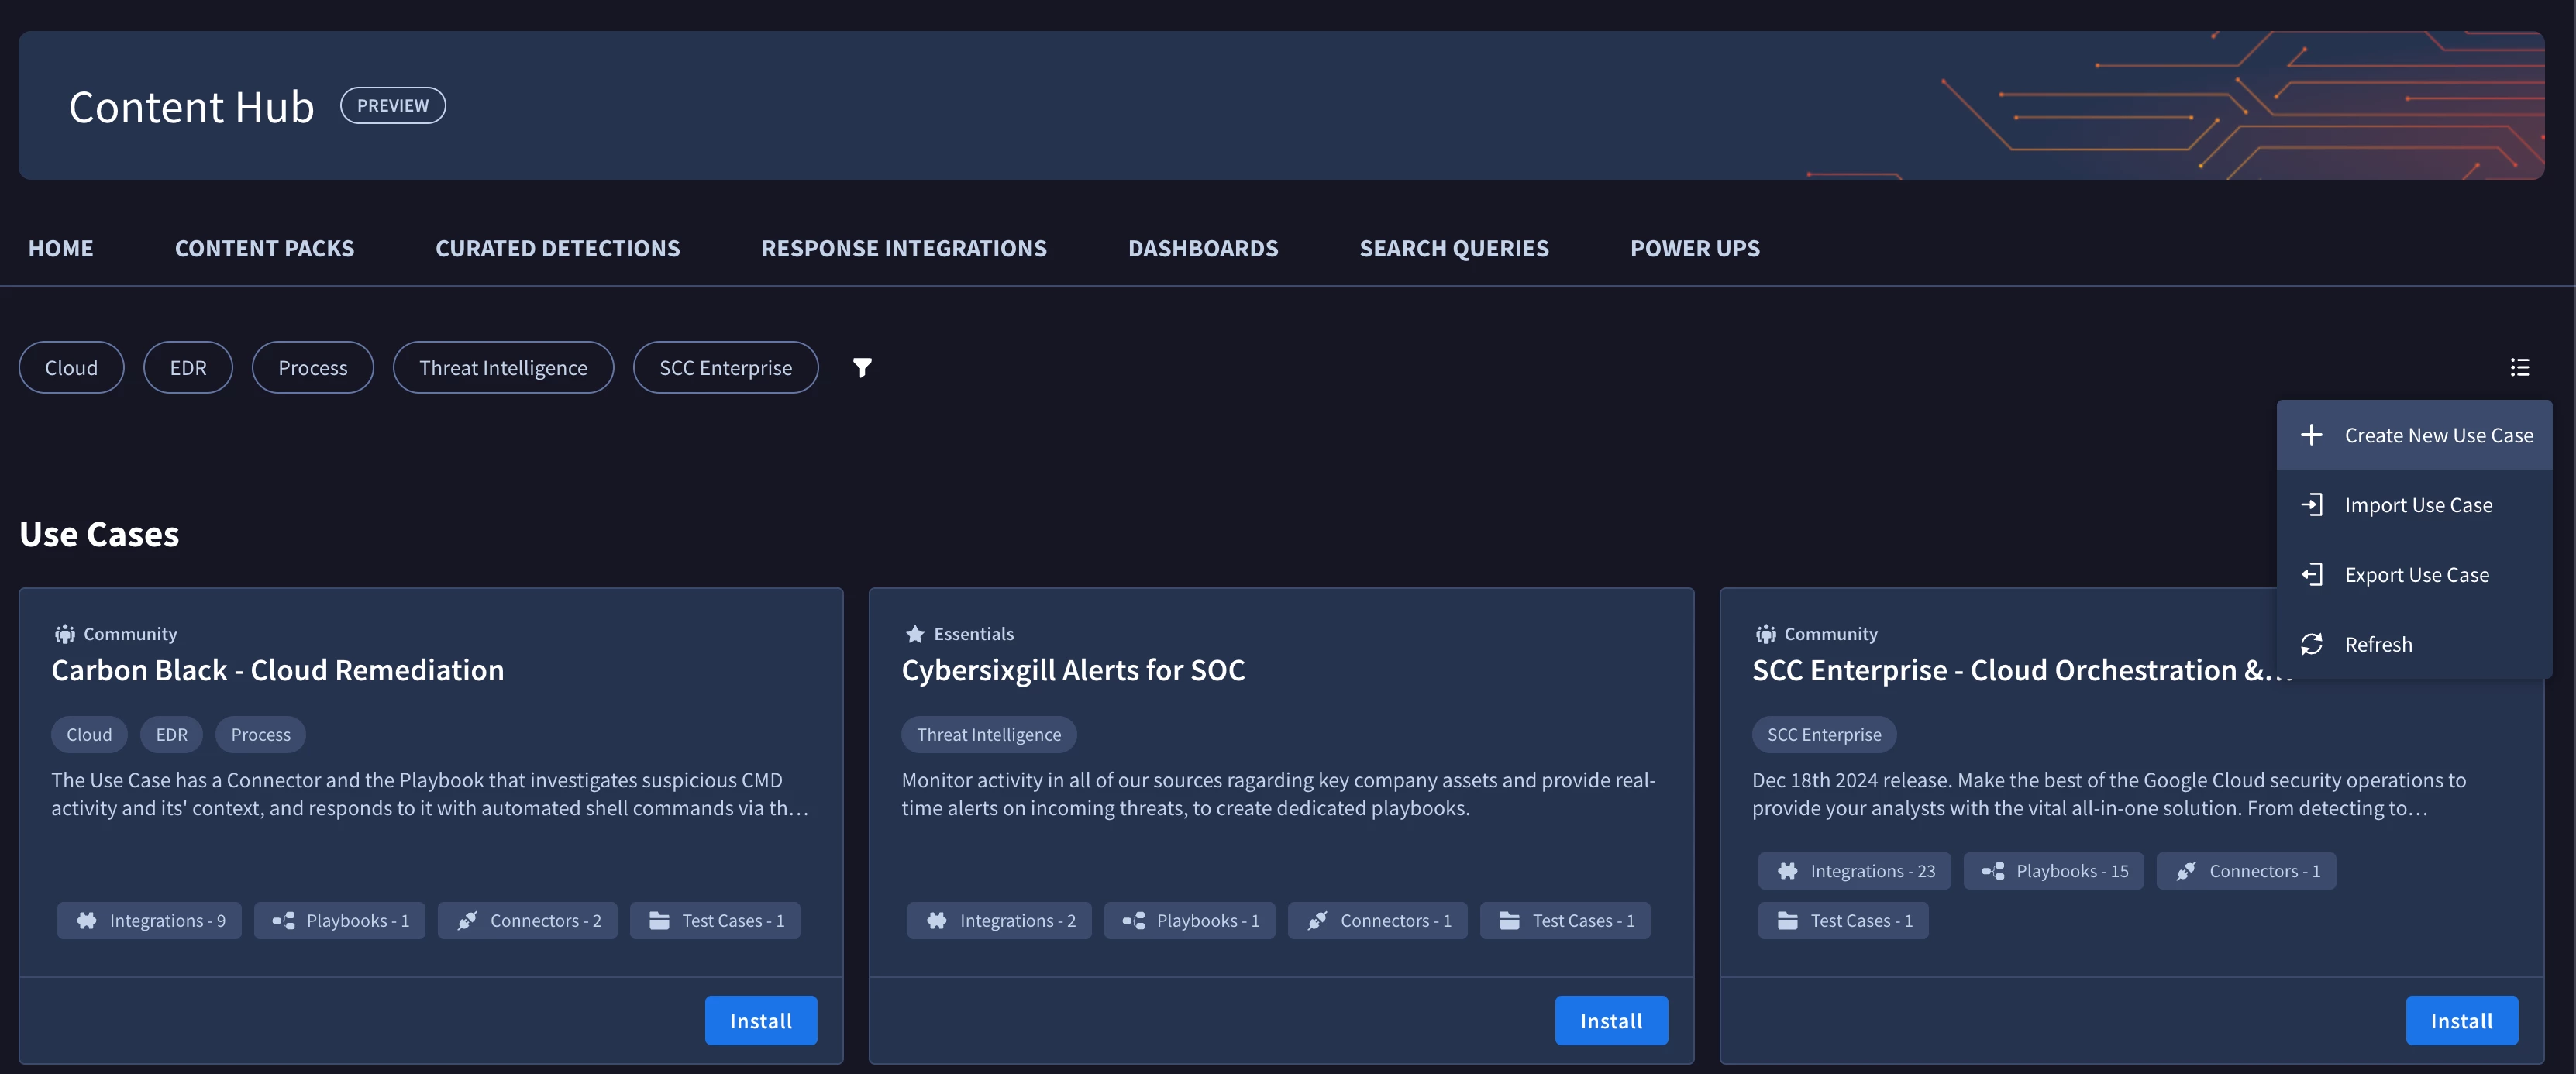The image size is (2576, 1074).
Task: Click the SCC Enterprise tag on third card
Action: pyautogui.click(x=1824, y=734)
